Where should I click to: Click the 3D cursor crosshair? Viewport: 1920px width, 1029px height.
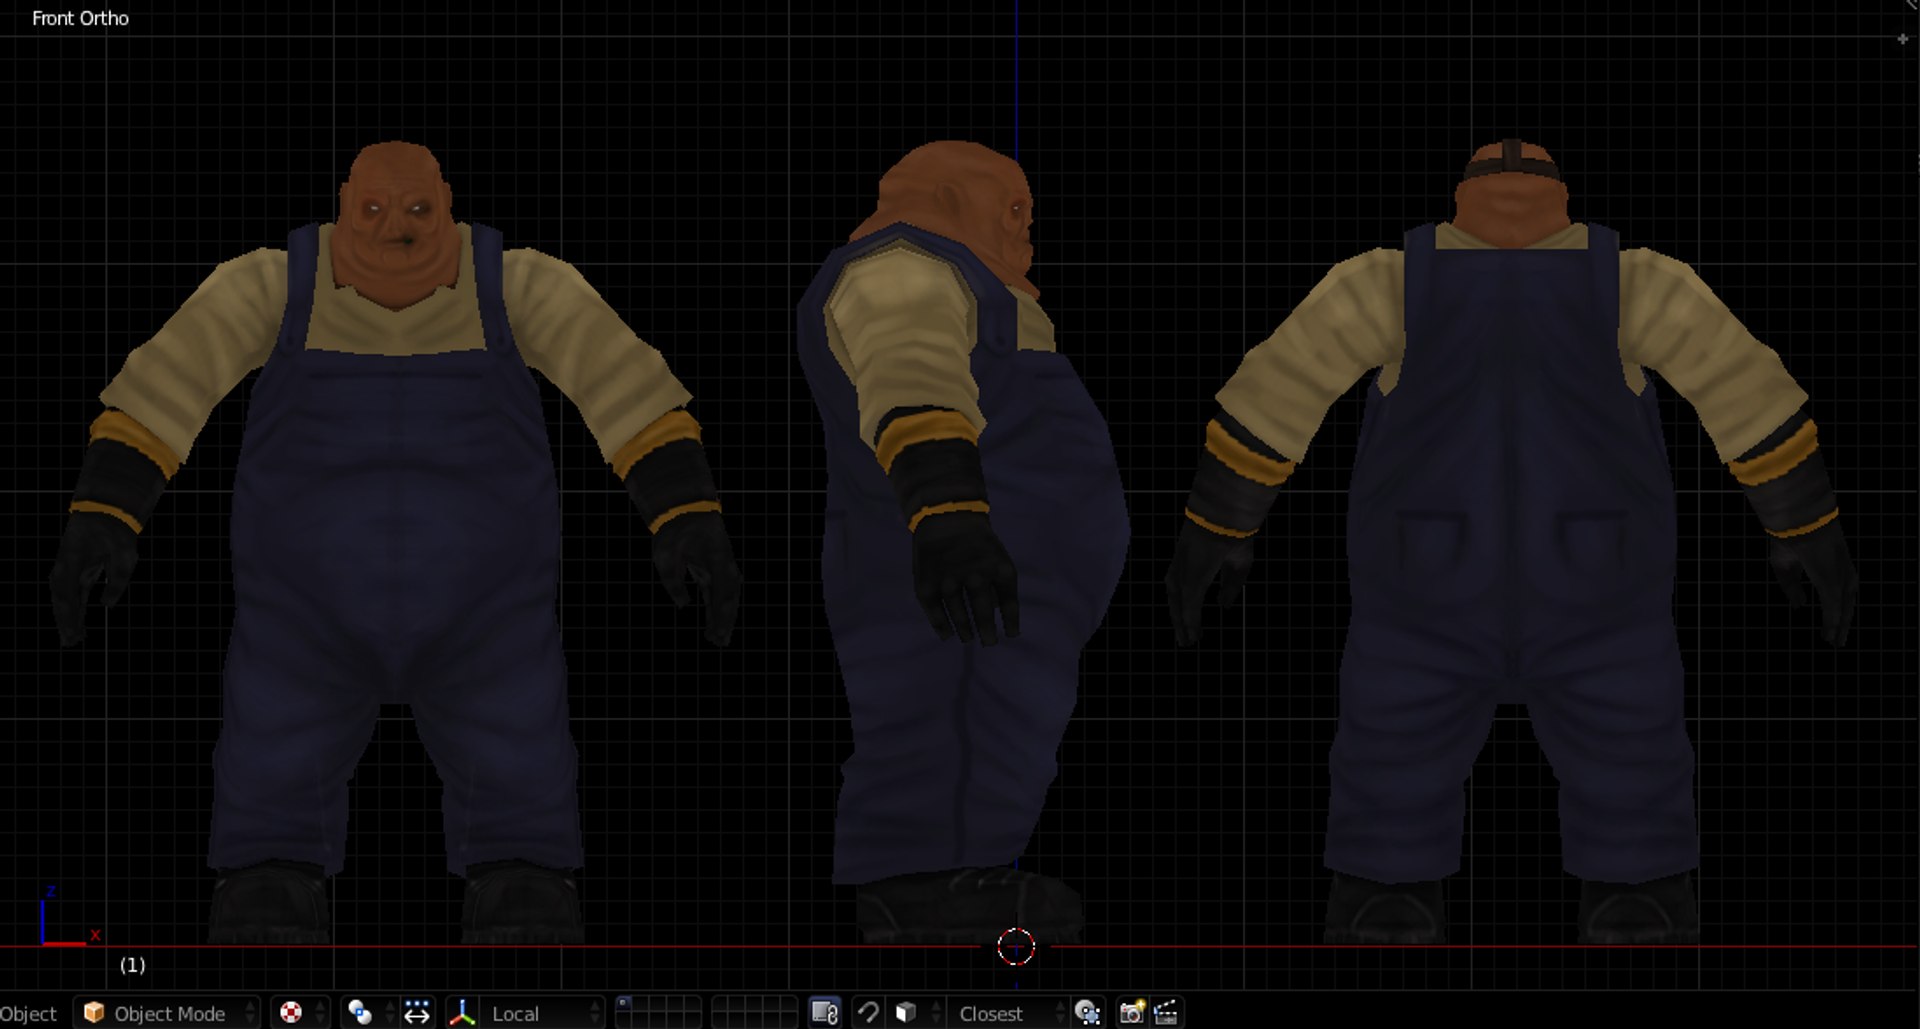click(x=1015, y=946)
